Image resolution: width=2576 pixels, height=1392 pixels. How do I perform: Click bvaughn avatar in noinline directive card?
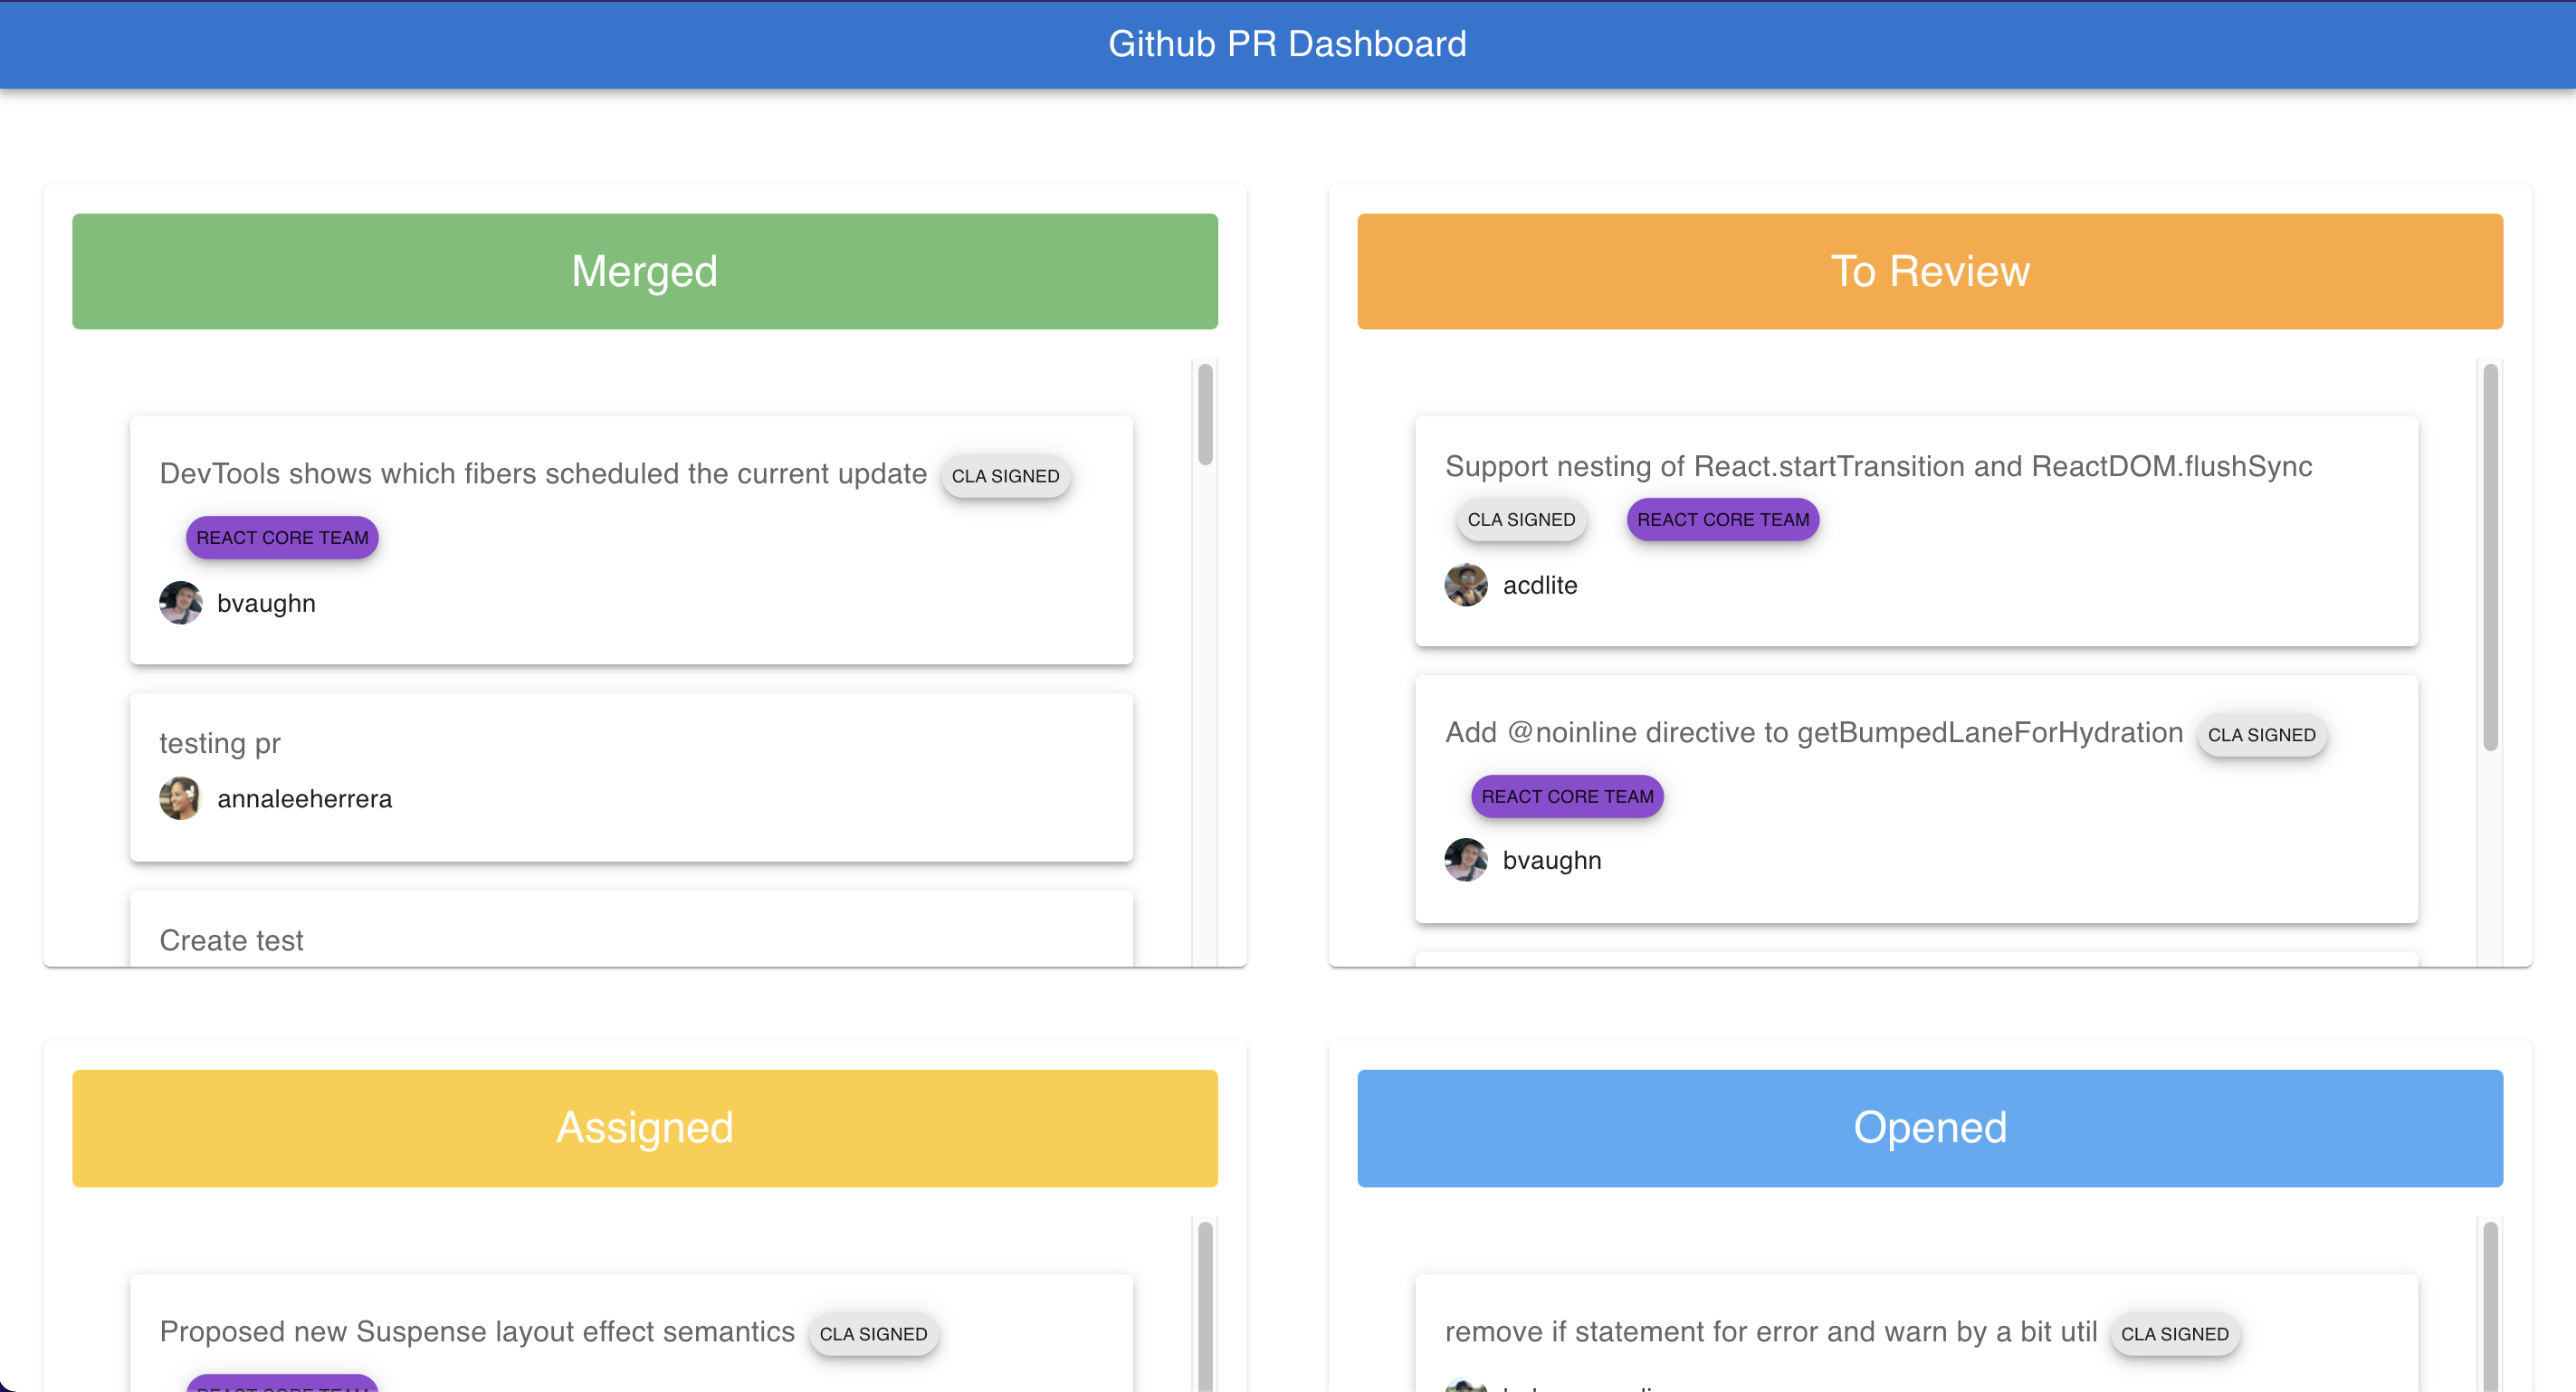click(x=1465, y=860)
